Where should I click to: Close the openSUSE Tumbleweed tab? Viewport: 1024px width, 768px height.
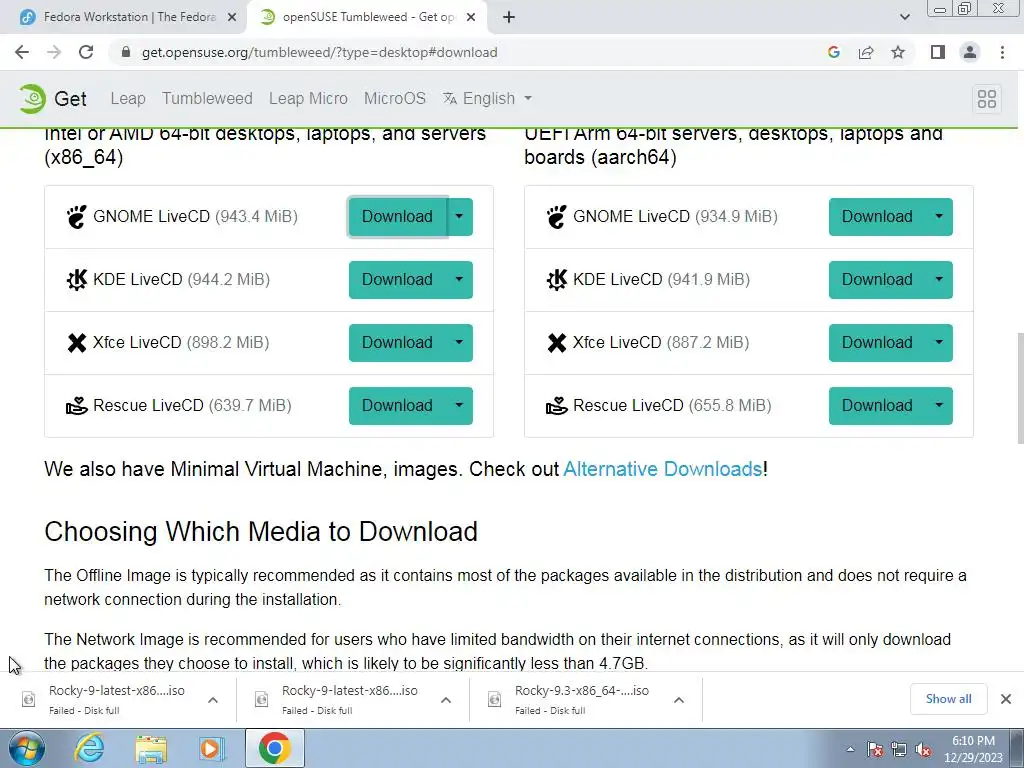click(471, 18)
